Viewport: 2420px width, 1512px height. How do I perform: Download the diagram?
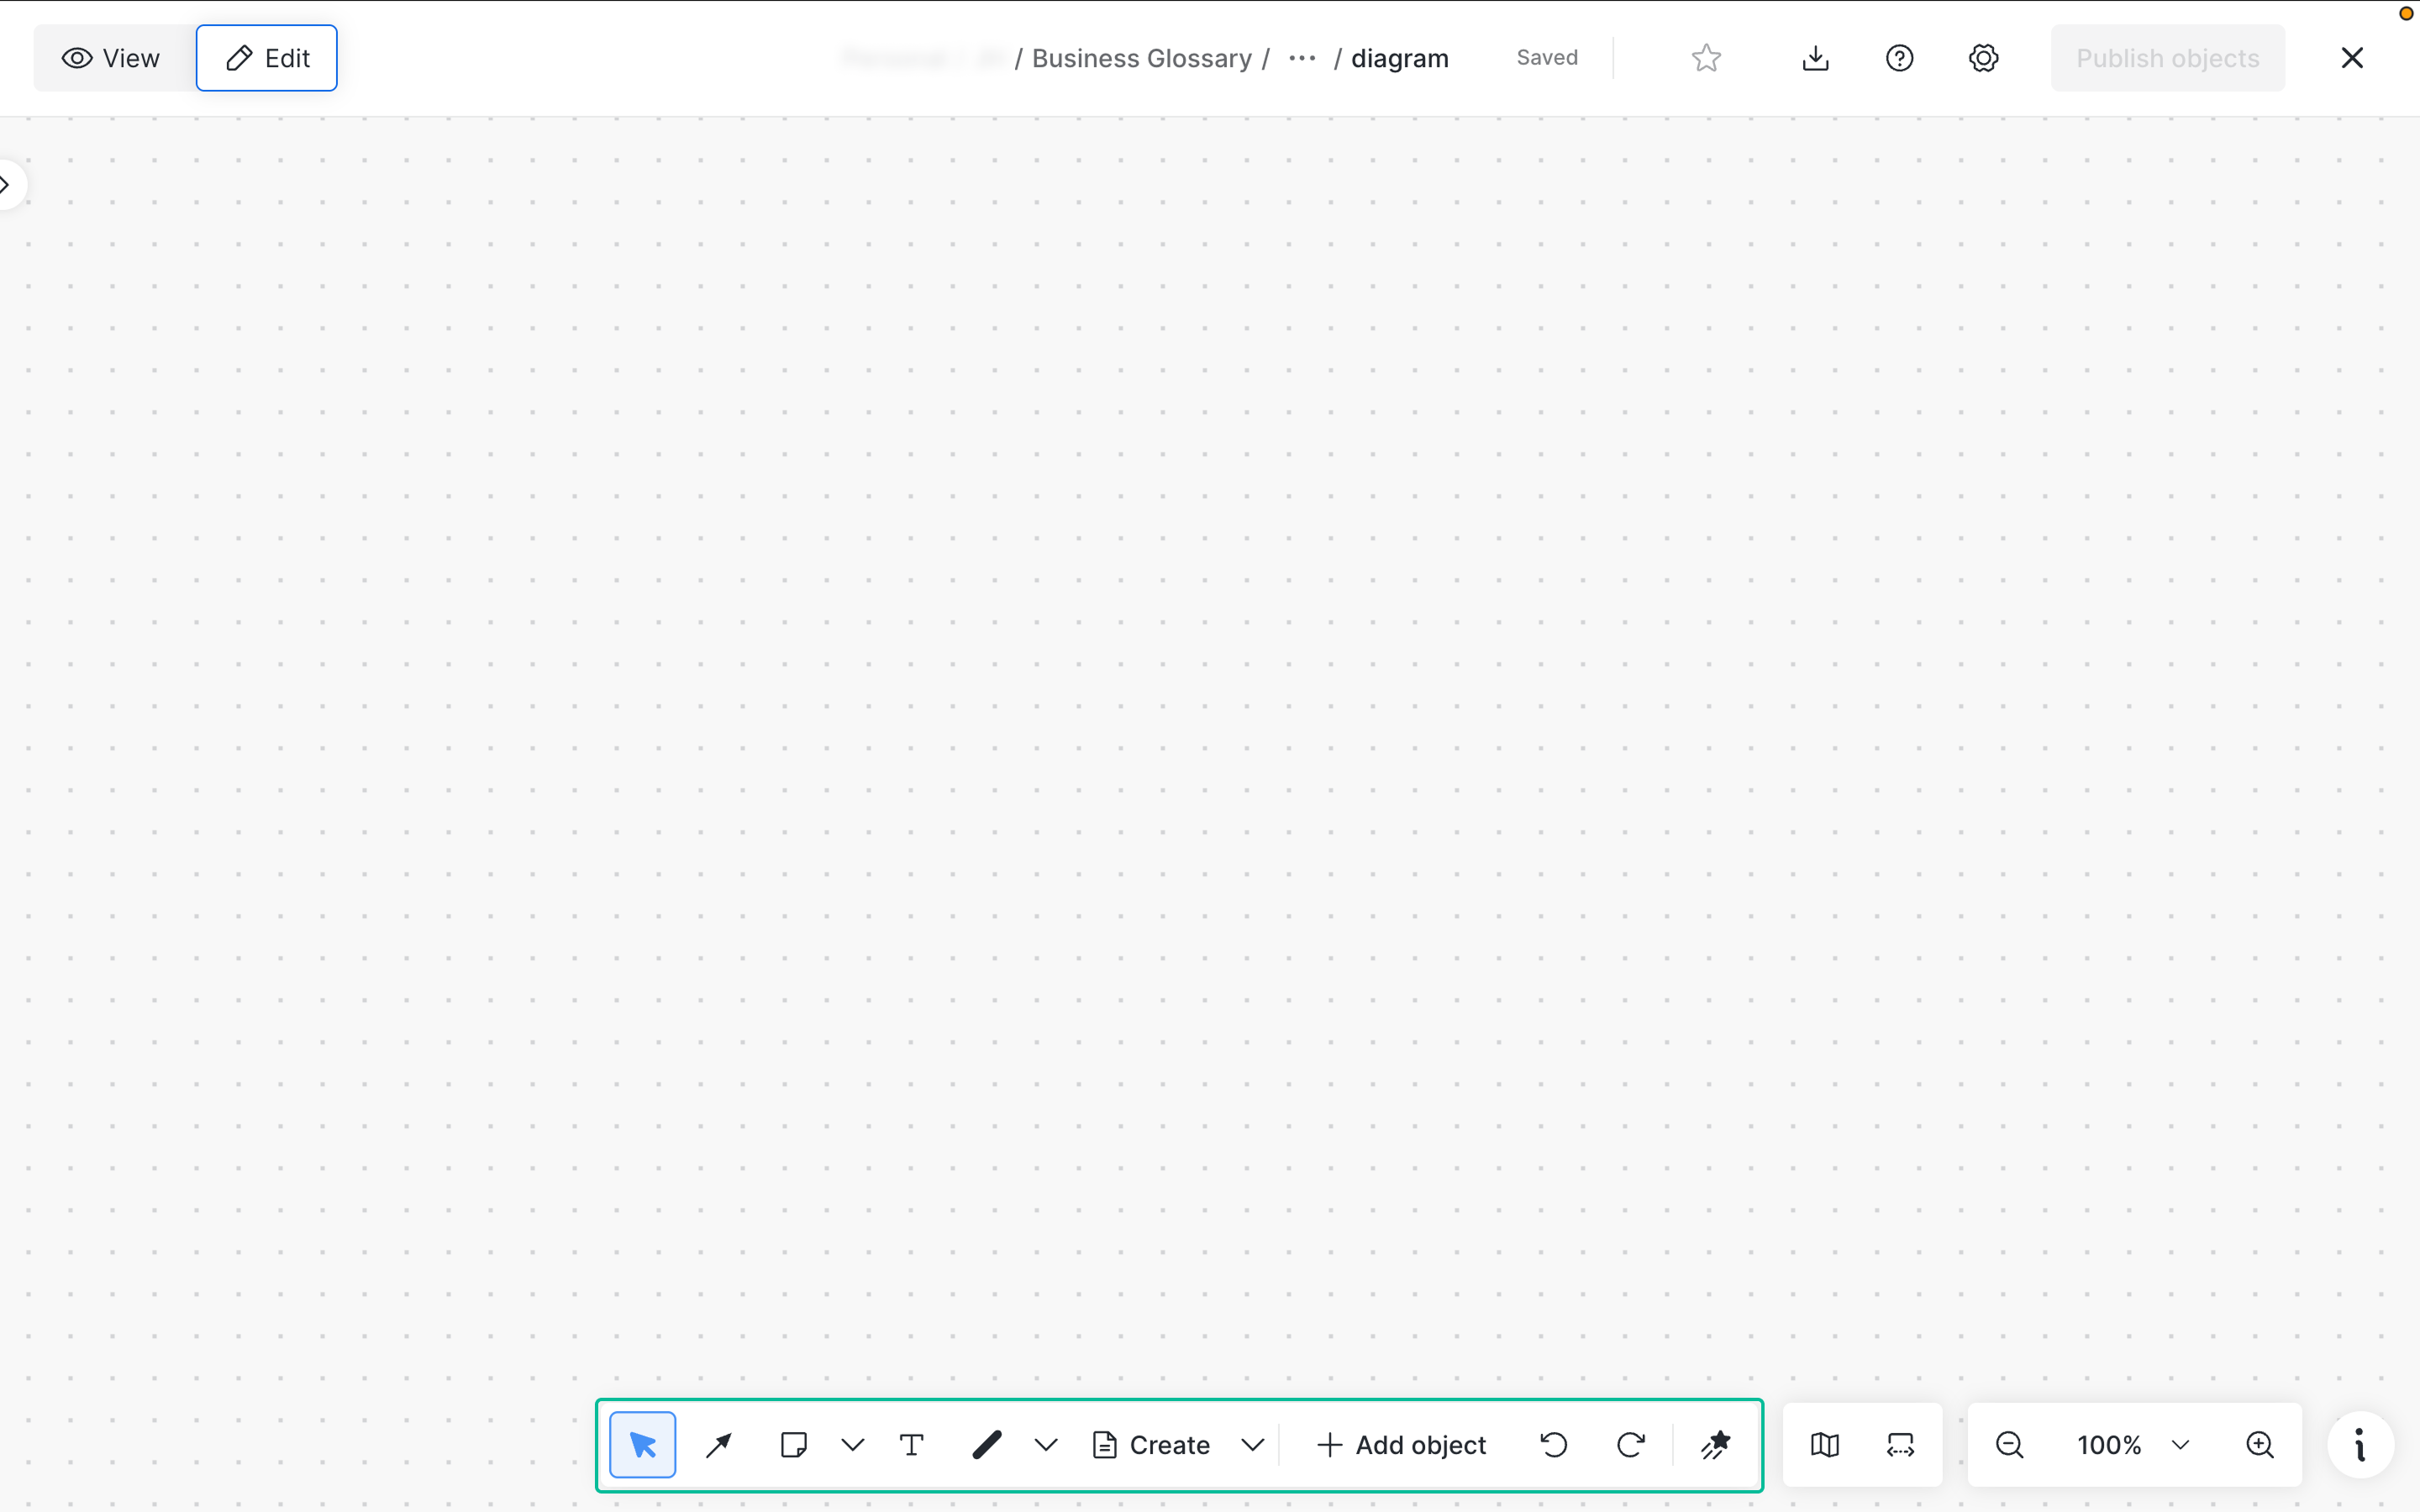[1815, 58]
